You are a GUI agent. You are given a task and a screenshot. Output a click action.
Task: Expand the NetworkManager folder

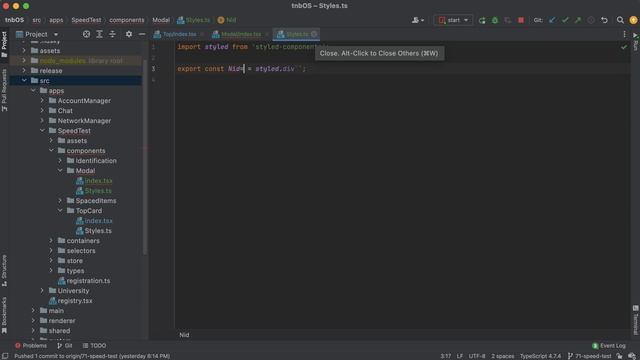[42, 120]
